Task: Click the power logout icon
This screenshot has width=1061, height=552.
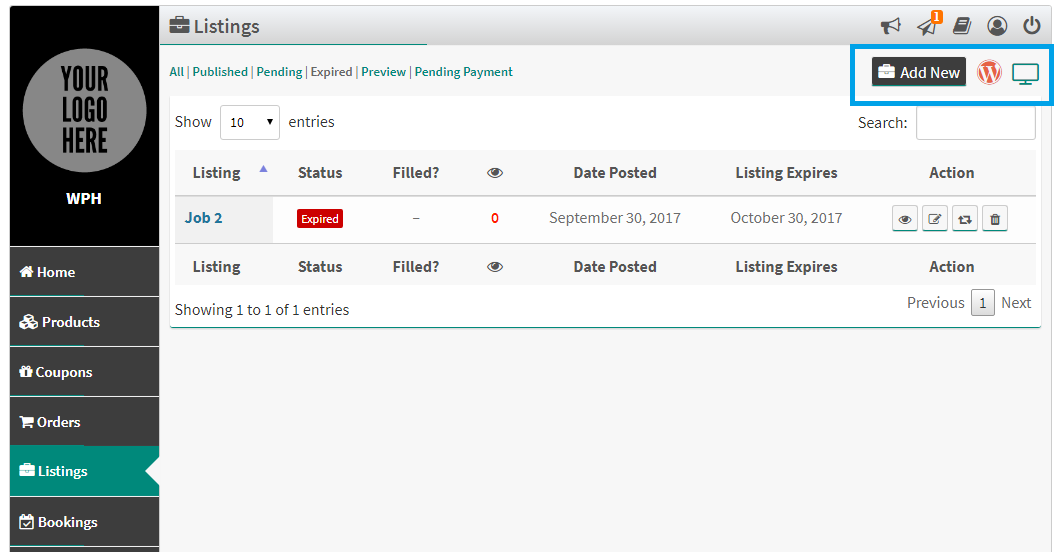Action: 1031,26
